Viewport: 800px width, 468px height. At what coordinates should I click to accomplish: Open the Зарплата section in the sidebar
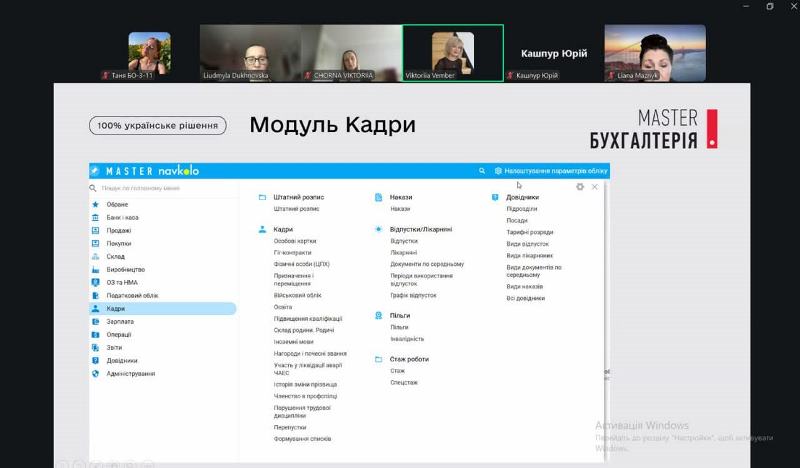point(120,322)
